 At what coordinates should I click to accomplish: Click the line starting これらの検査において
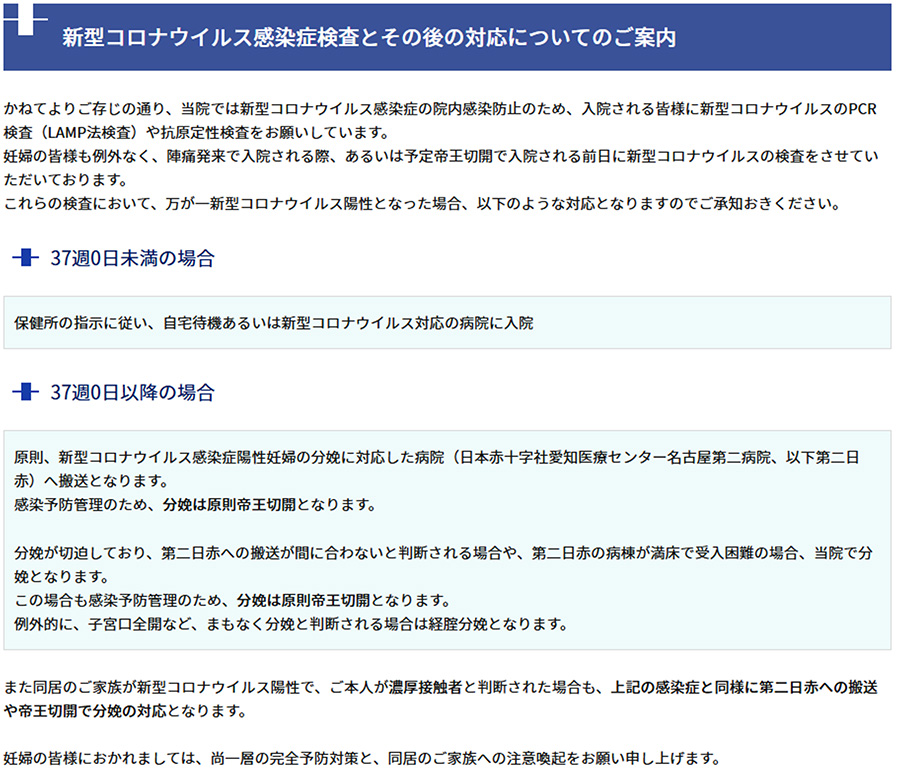pyautogui.click(x=420, y=204)
